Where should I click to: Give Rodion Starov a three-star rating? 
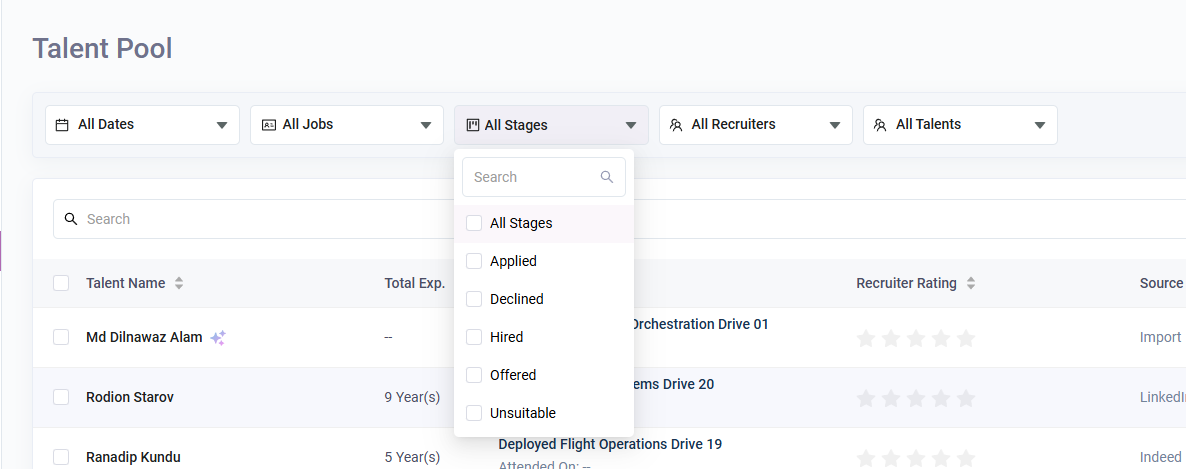tap(916, 398)
